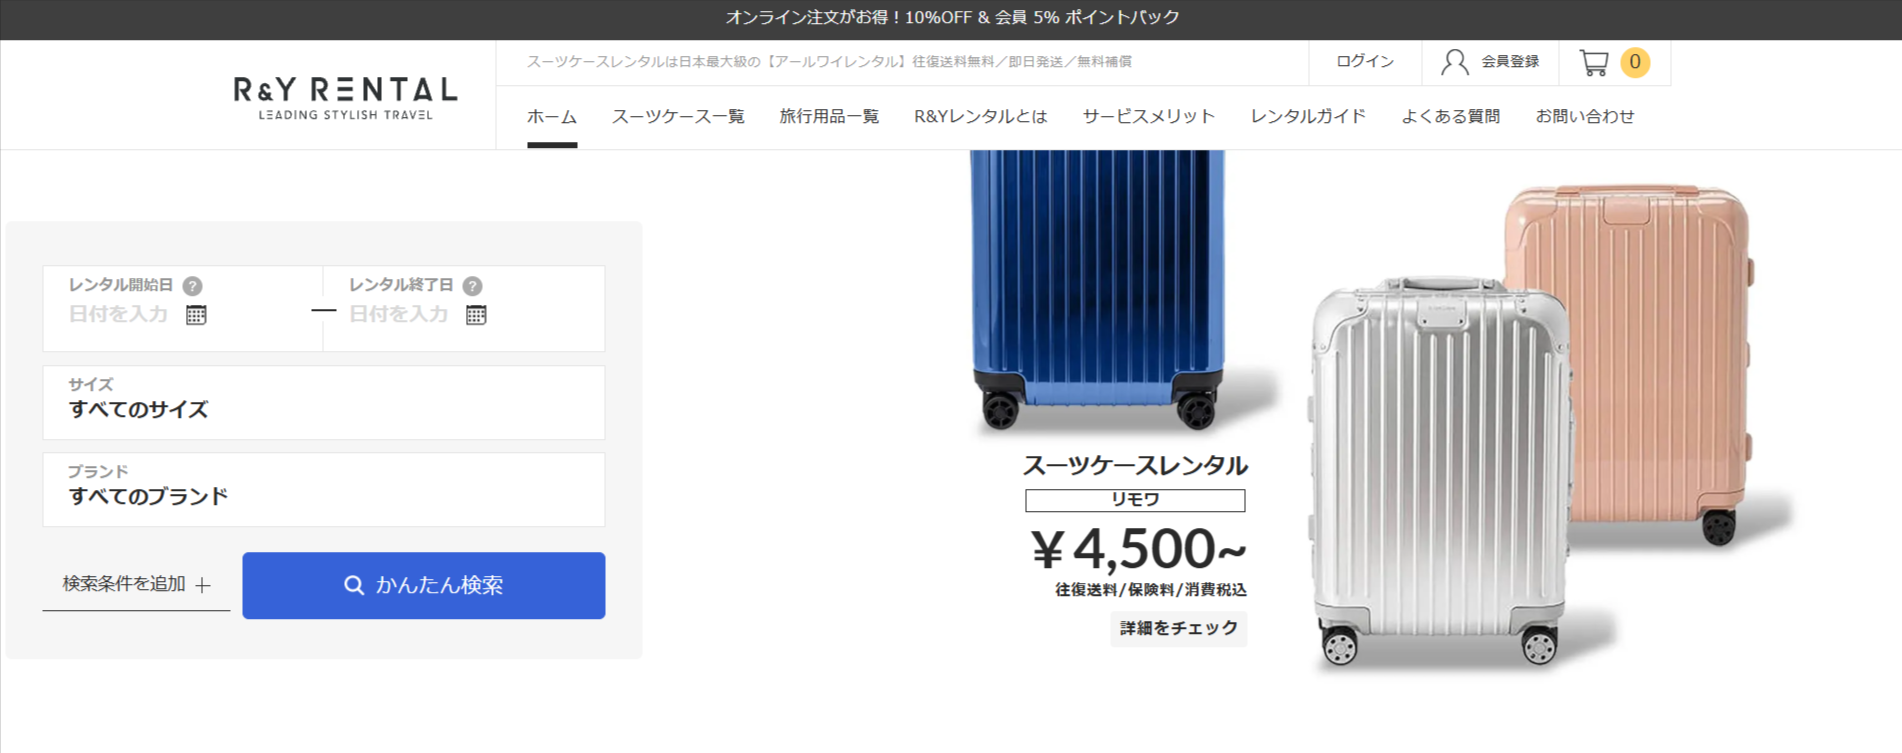Click help icon beside レンタル開始日

pos(193,286)
